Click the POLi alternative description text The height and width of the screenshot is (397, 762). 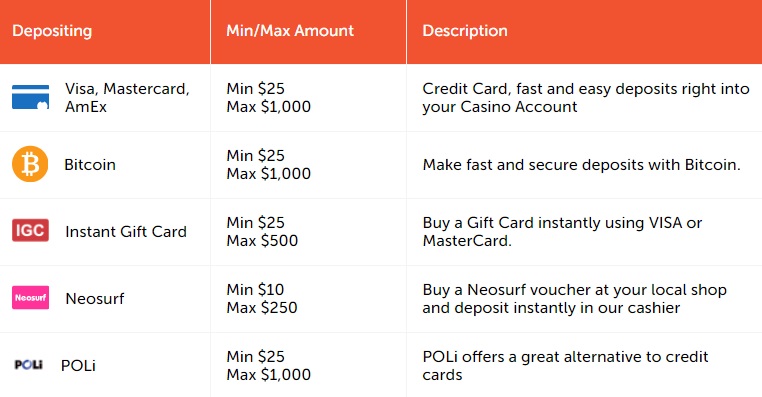click(565, 366)
